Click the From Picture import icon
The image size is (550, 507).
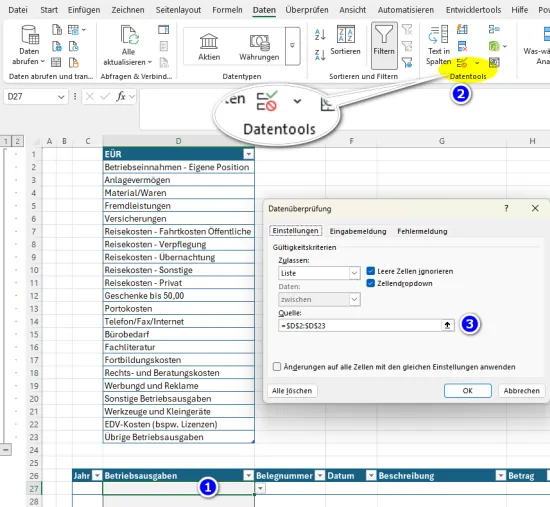(74, 29)
